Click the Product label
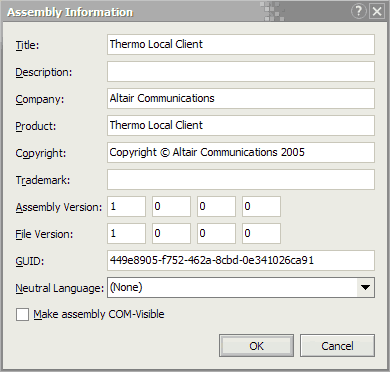The image size is (390, 372). click(x=36, y=126)
